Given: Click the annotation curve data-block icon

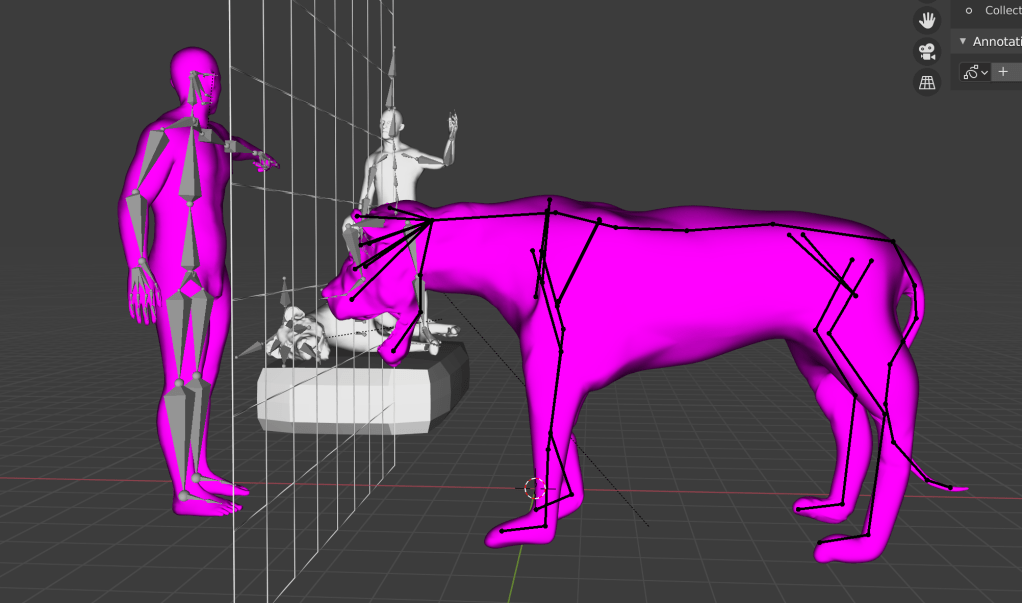Looking at the screenshot, I should coord(970,72).
